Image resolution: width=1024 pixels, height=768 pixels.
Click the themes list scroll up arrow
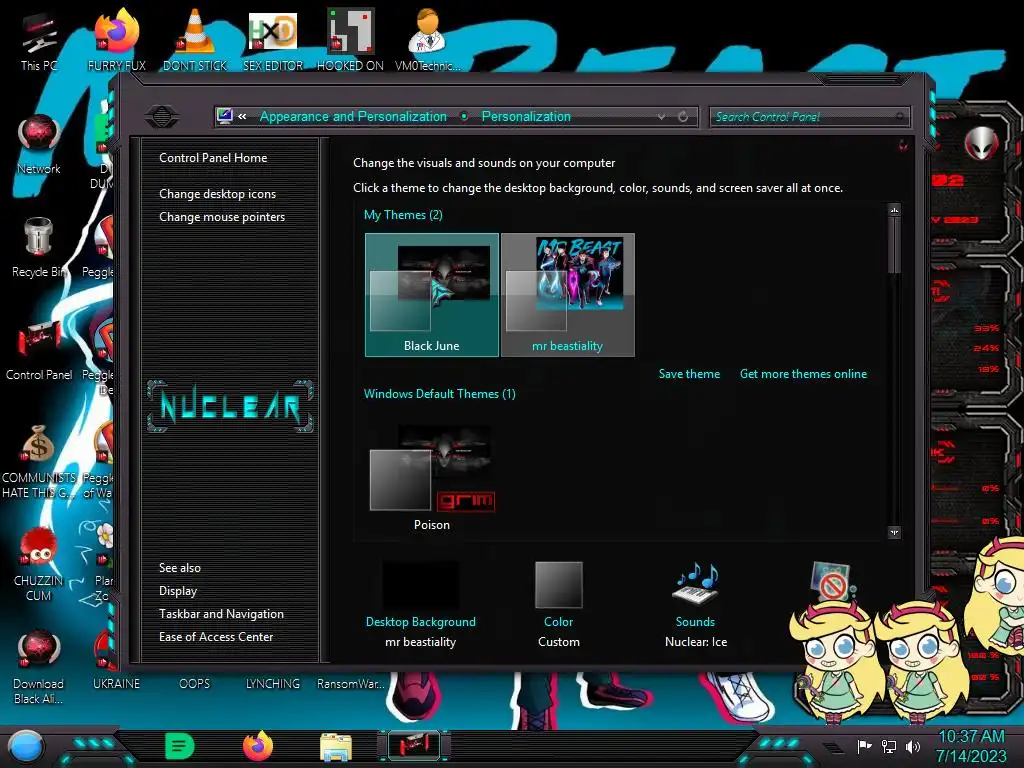pos(895,210)
